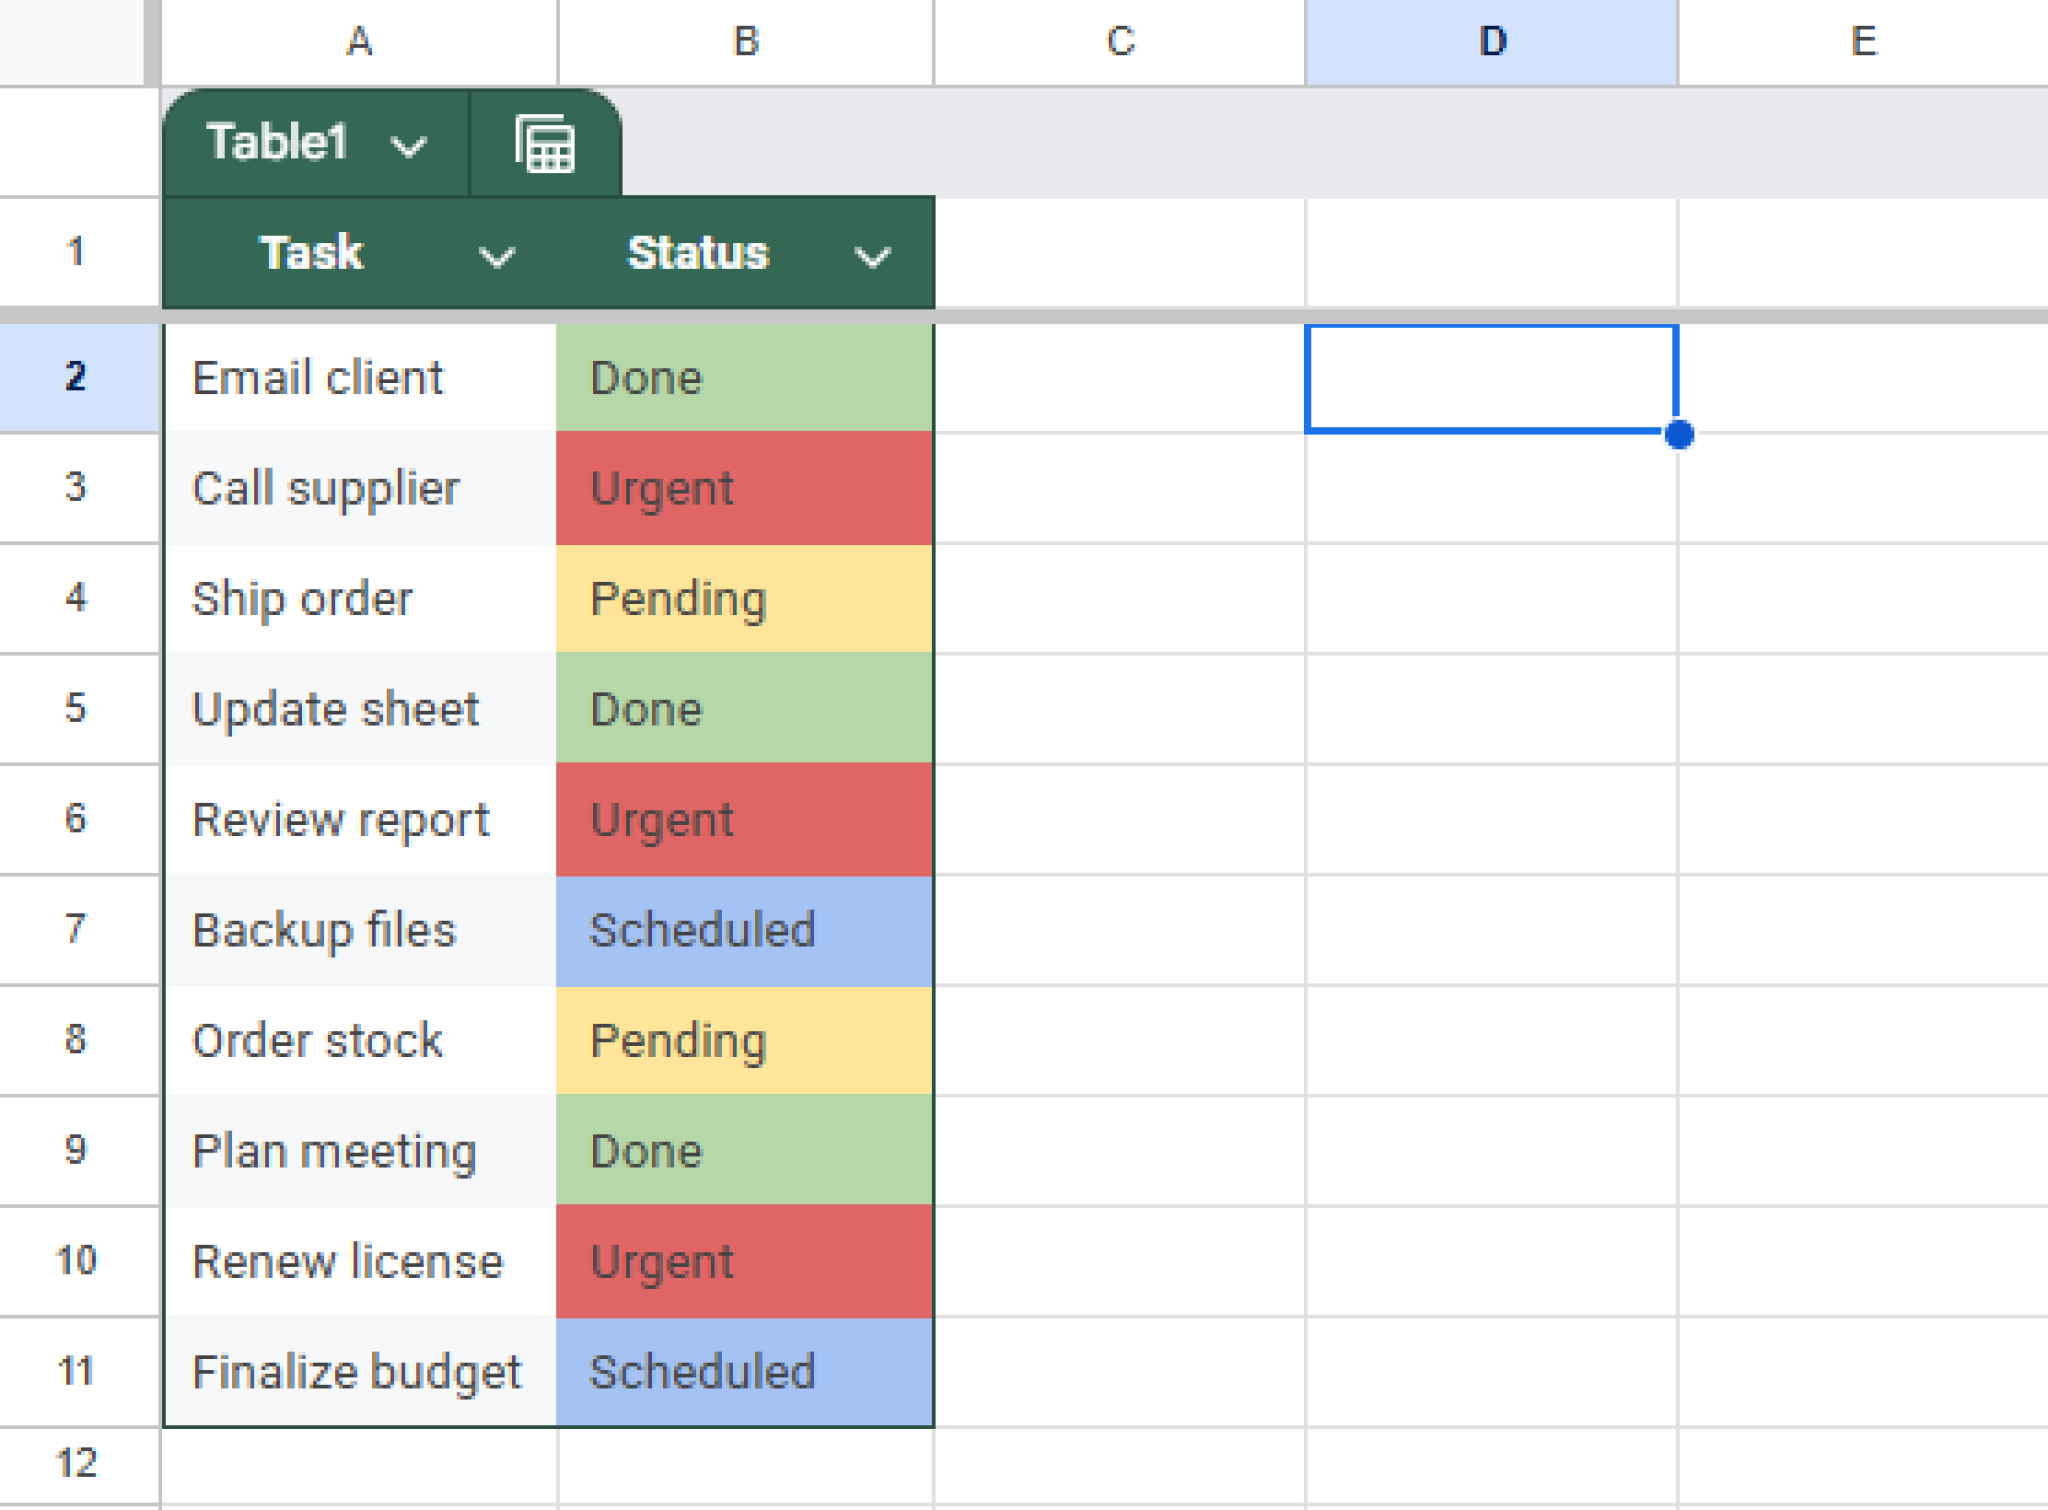Image resolution: width=2048 pixels, height=1510 pixels.
Task: Click the Done status beside Plan meeting
Action: (x=744, y=1150)
